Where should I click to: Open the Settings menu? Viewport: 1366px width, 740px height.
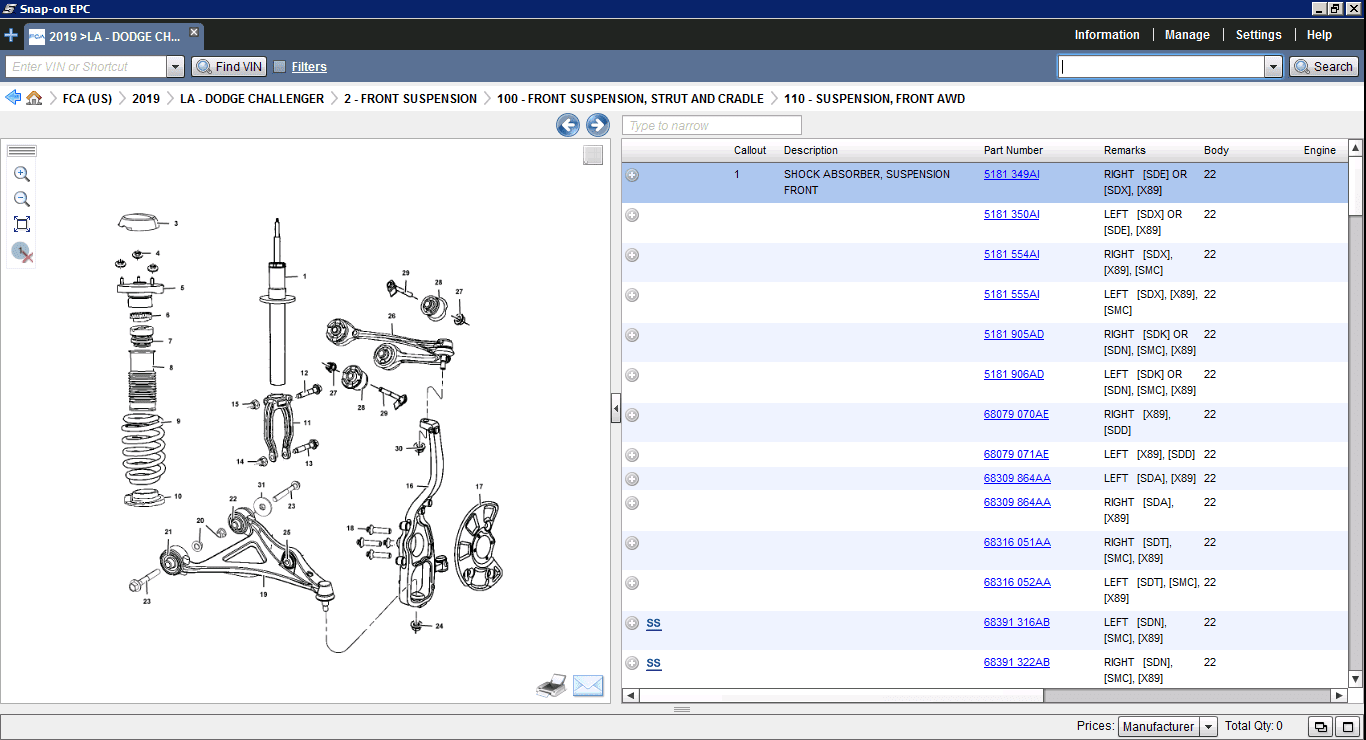coord(1258,35)
